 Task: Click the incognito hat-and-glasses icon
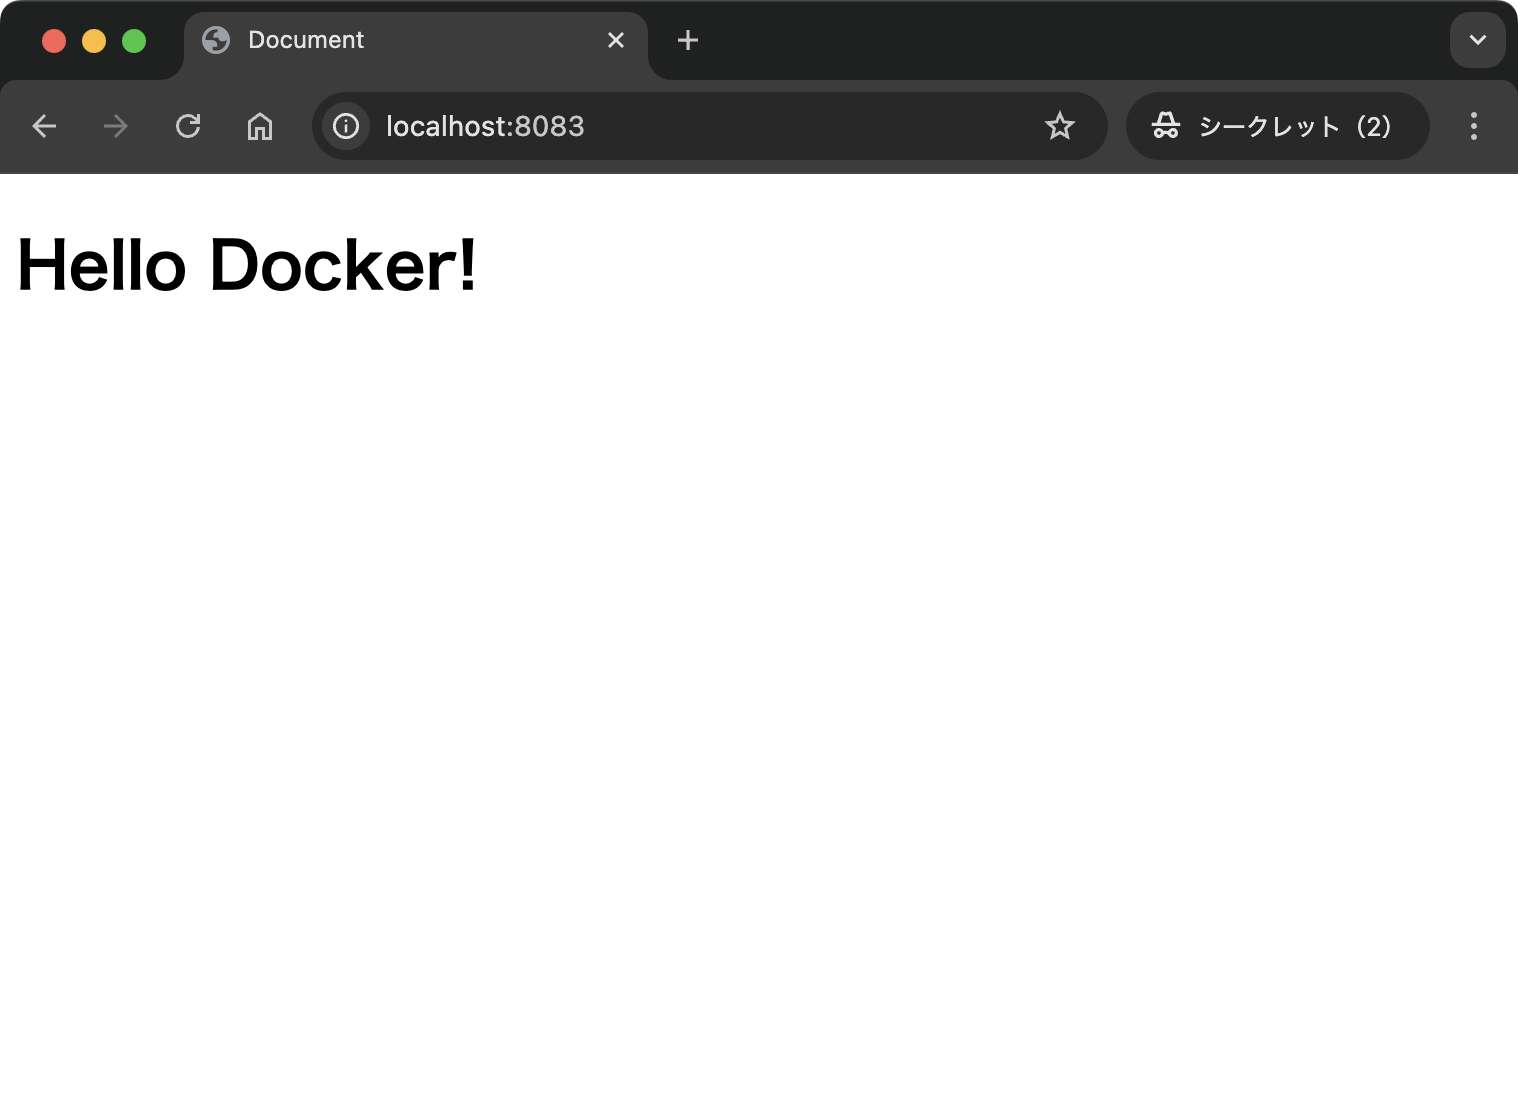point(1165,126)
